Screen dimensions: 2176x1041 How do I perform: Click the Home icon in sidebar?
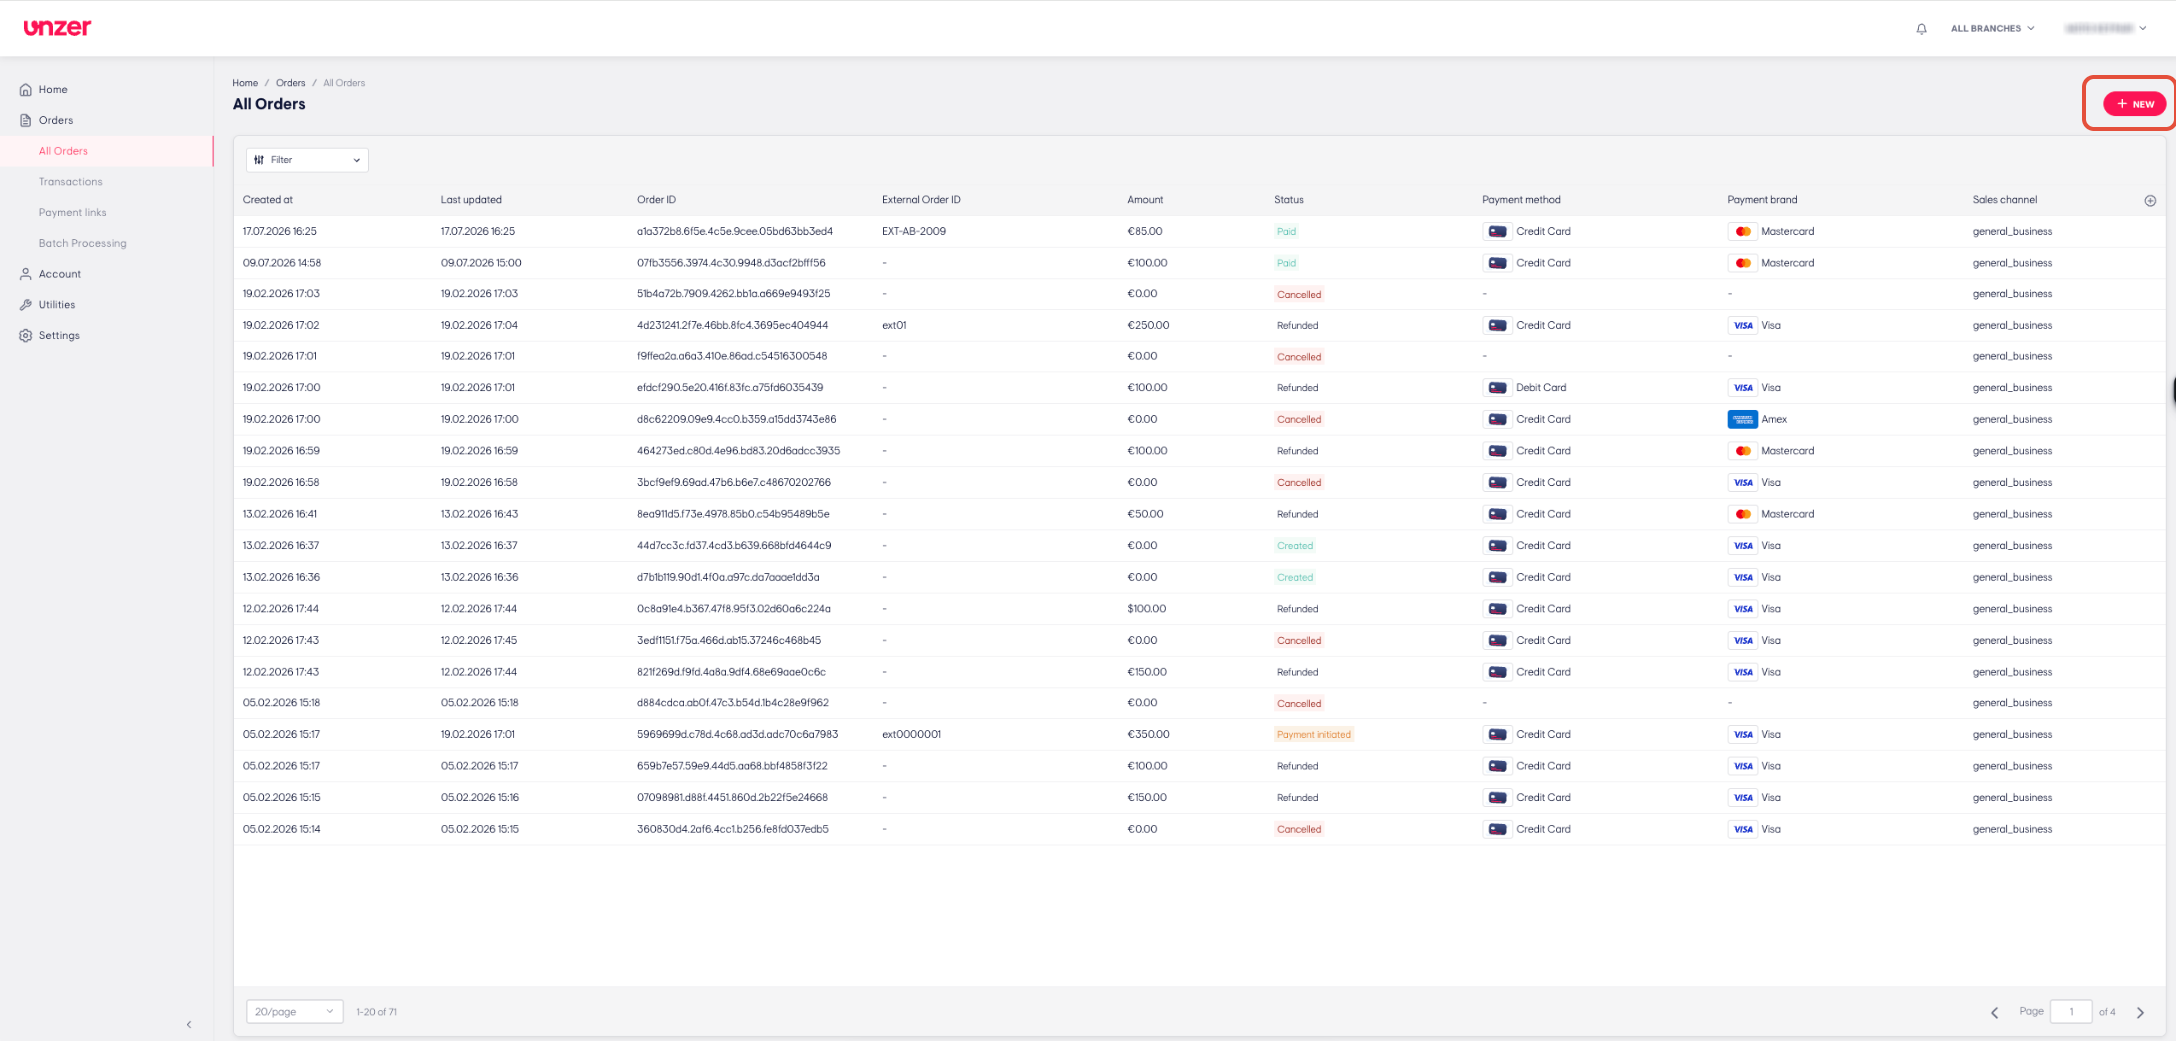(26, 90)
